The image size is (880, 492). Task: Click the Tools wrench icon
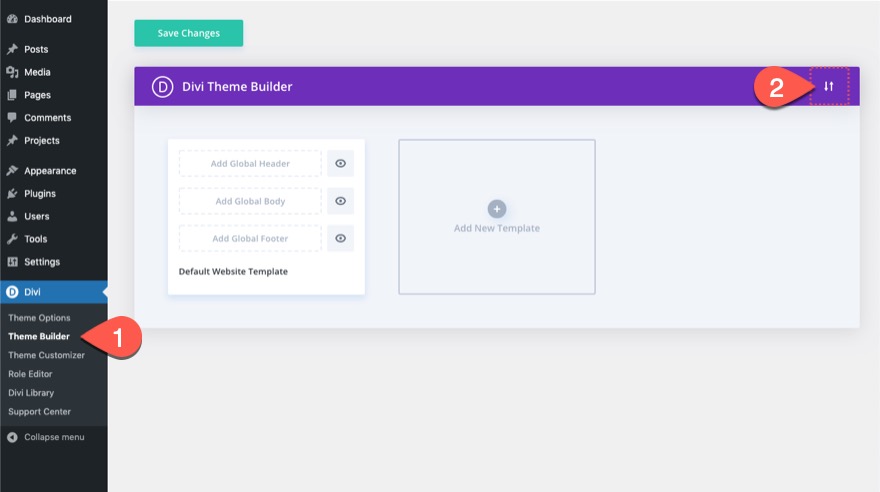[12, 239]
